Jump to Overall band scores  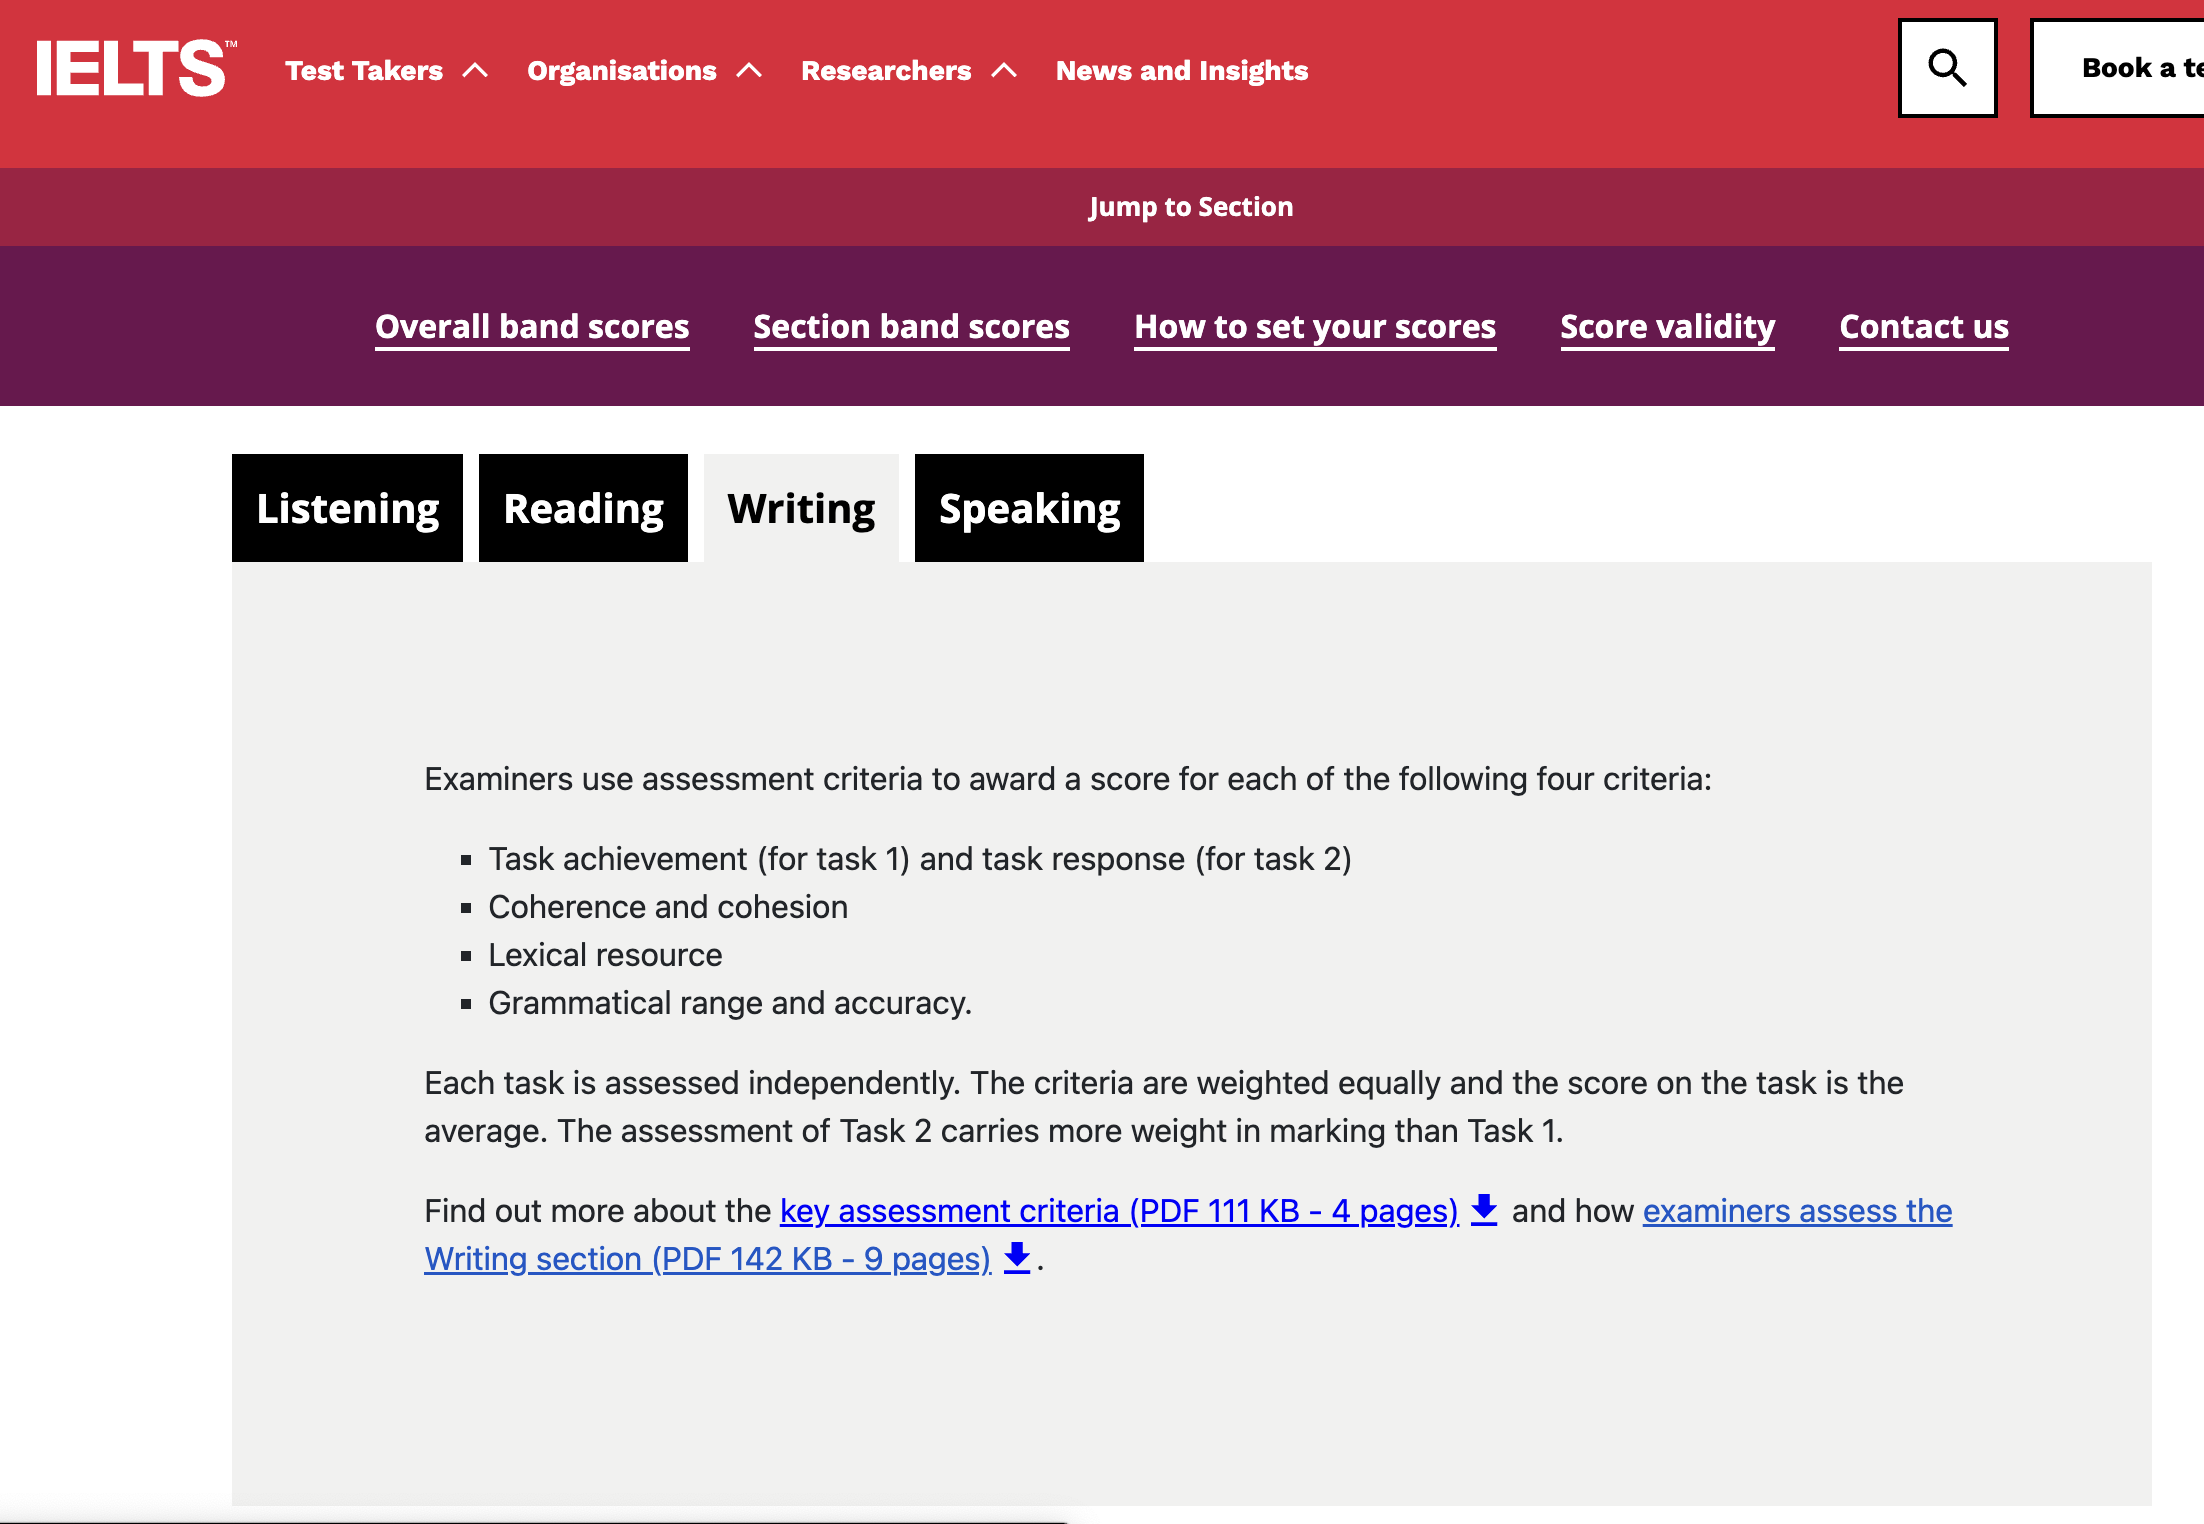[532, 327]
